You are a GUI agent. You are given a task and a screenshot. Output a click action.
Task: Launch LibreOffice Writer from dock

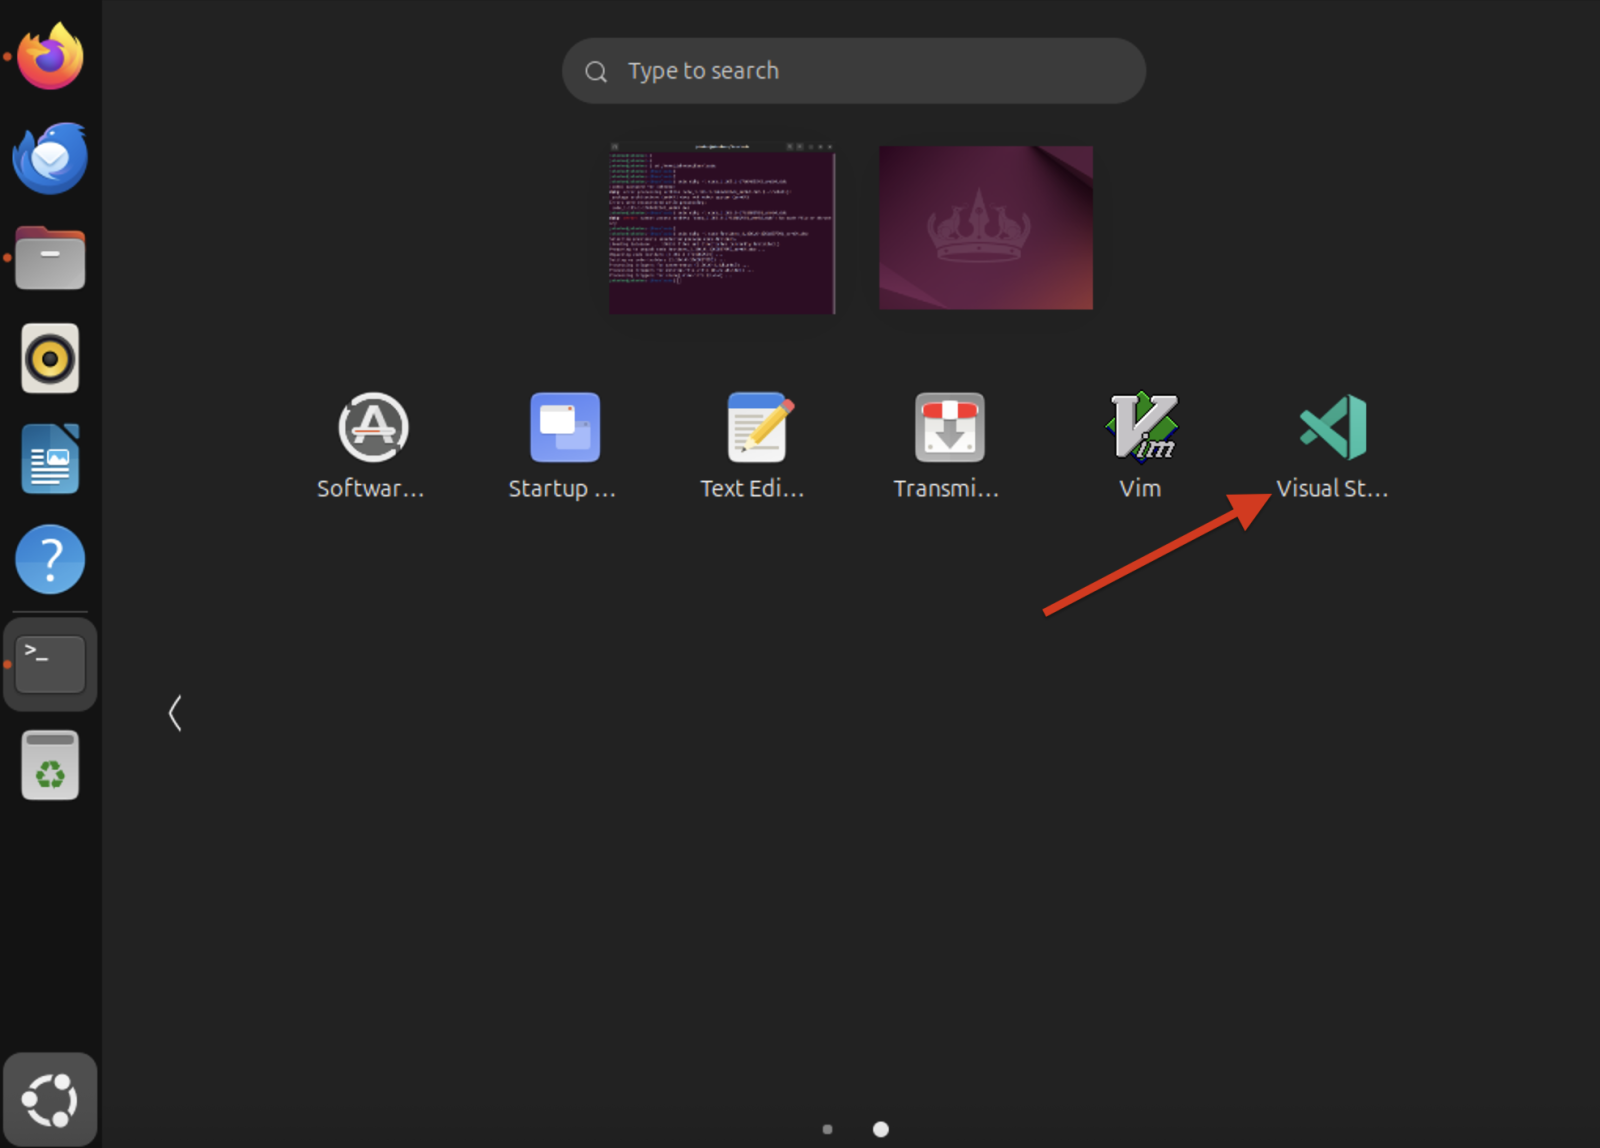point(50,459)
